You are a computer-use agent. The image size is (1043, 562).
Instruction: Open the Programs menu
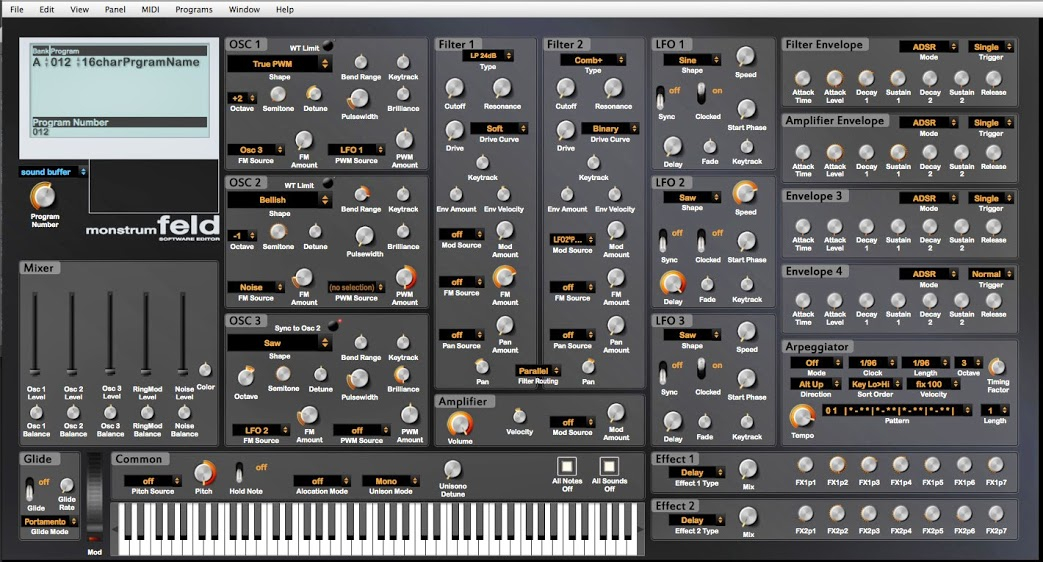194,9
